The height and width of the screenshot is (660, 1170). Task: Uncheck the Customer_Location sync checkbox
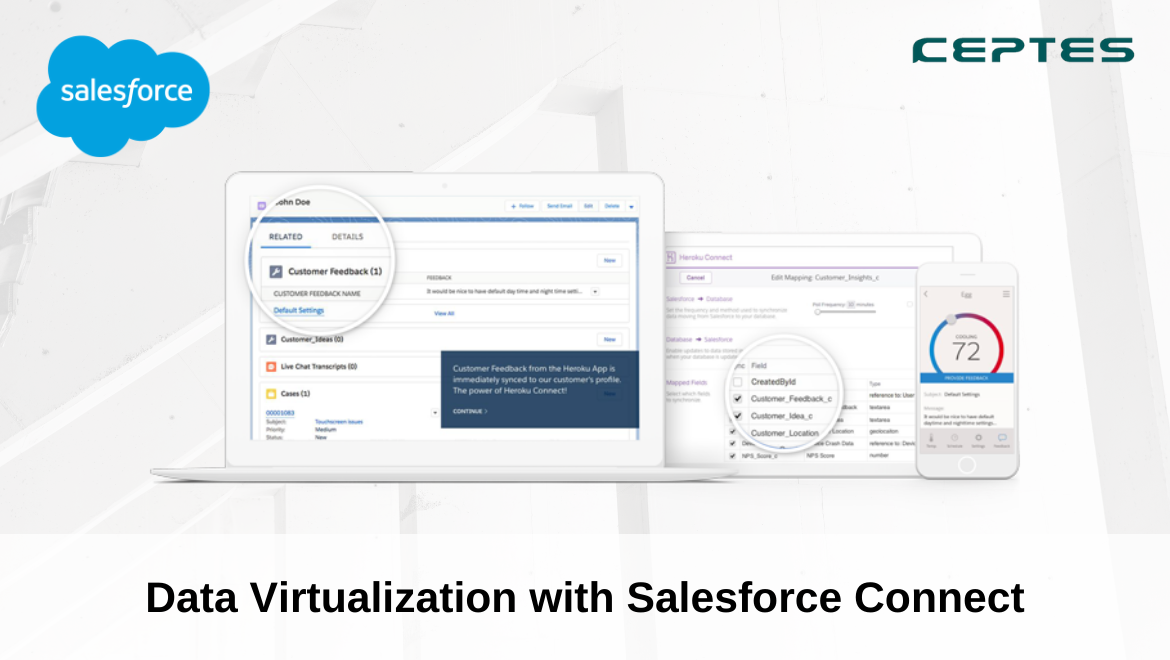pos(732,432)
